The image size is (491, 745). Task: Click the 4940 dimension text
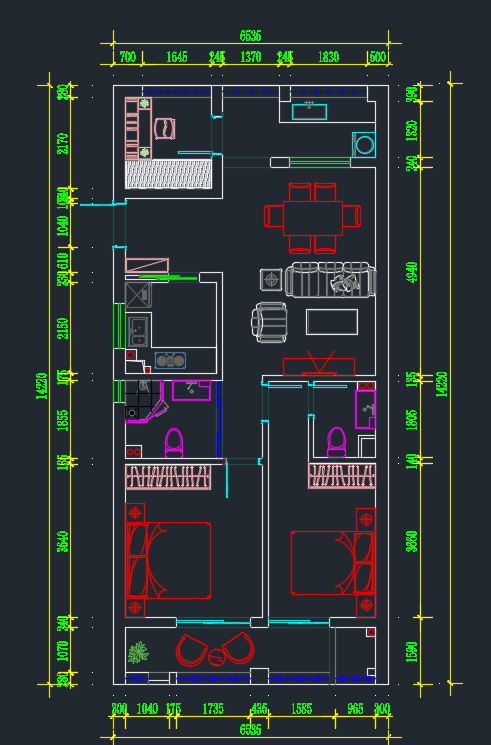tap(412, 272)
